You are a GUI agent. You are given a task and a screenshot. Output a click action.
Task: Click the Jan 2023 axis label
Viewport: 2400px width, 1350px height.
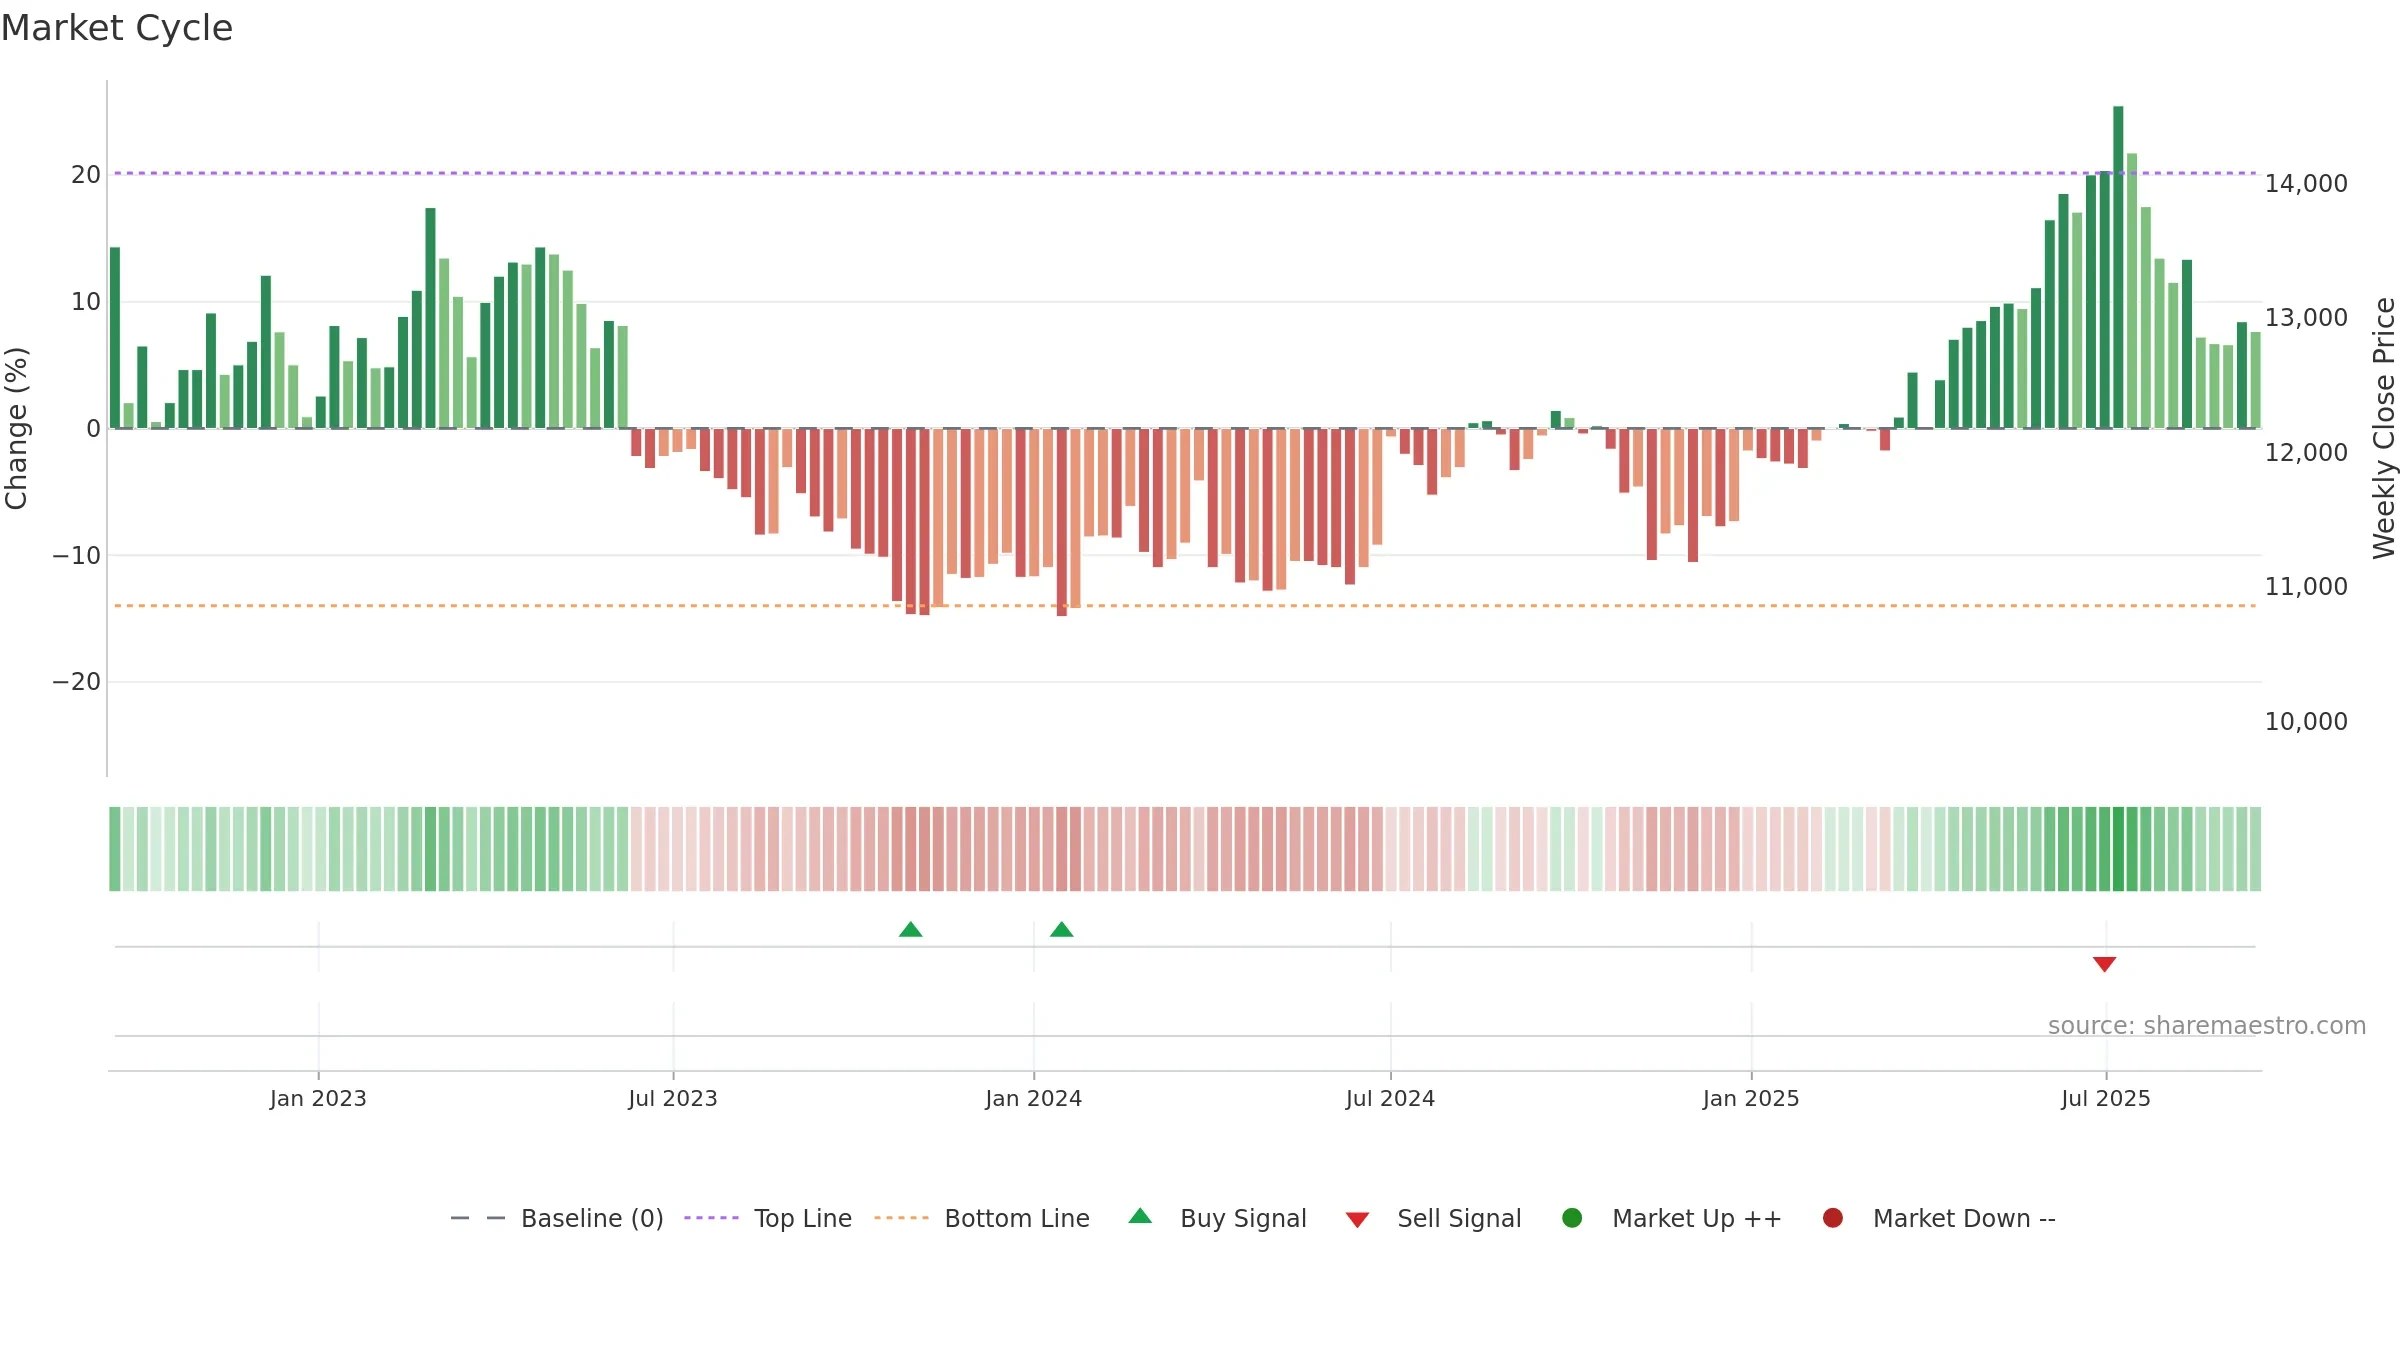(318, 1099)
